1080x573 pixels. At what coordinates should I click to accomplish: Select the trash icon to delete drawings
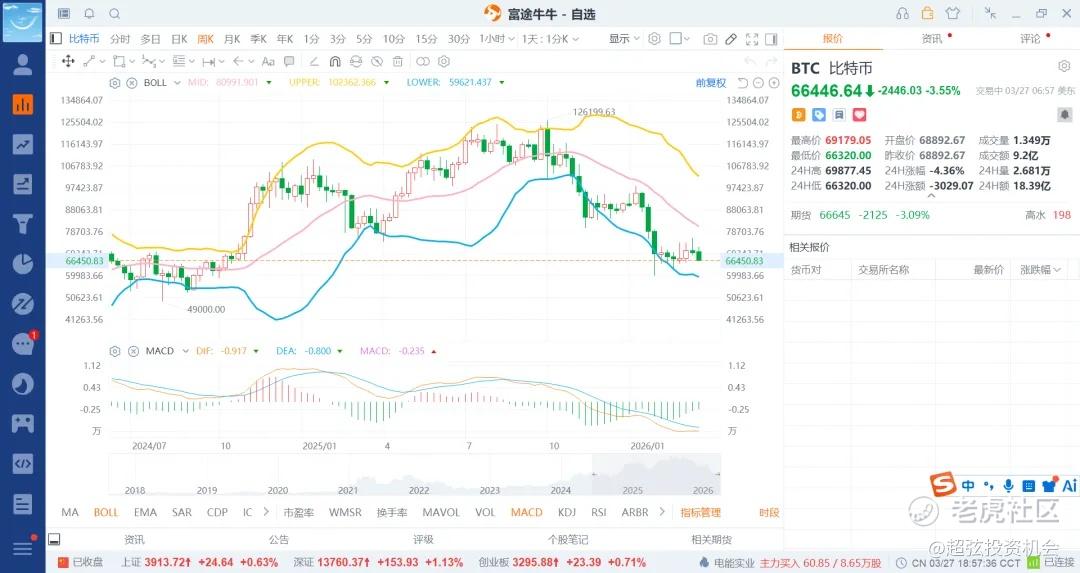pos(397,61)
